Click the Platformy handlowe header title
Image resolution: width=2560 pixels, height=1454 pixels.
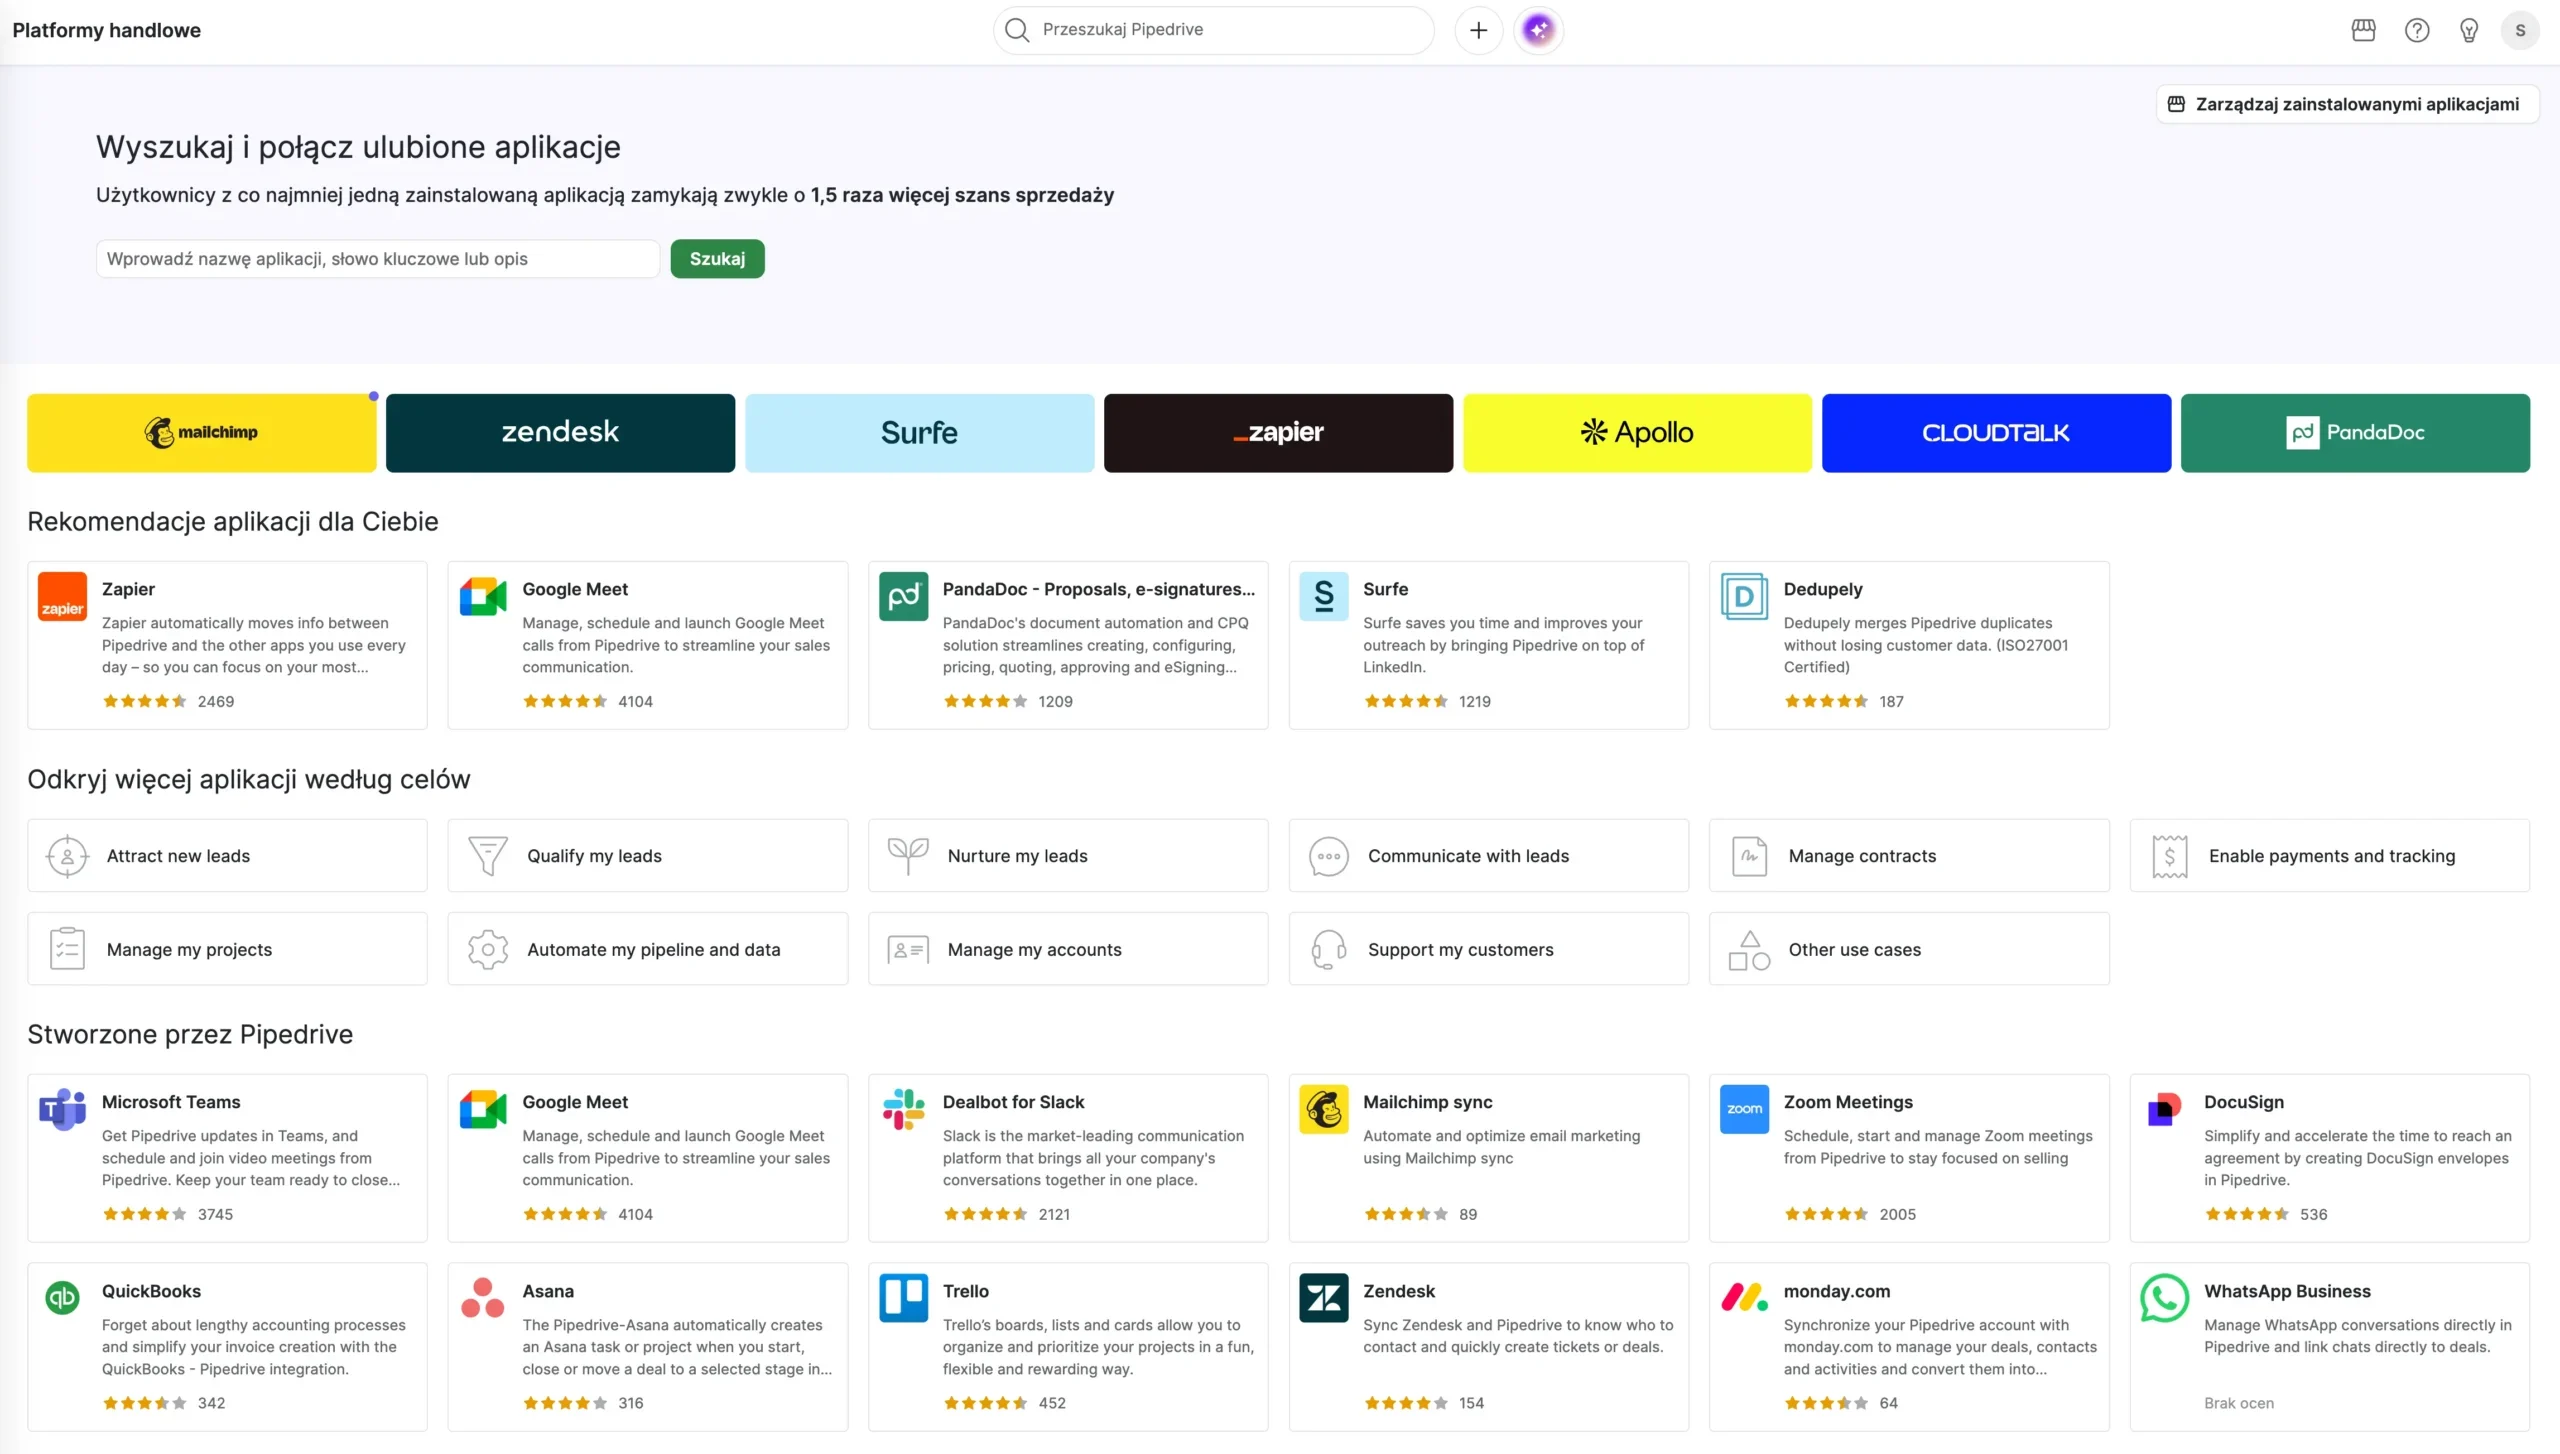pos(106,30)
